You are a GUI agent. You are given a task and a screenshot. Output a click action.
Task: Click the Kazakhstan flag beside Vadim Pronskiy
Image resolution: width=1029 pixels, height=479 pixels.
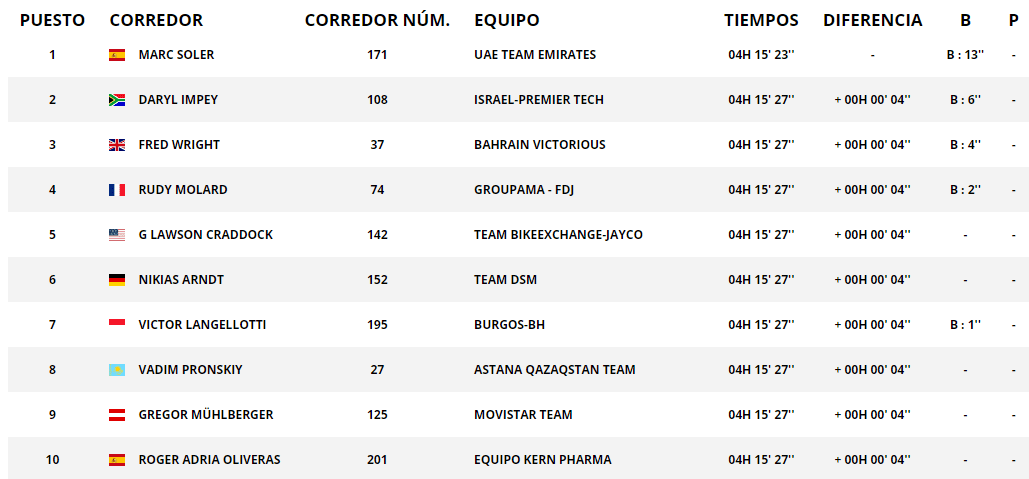(117, 370)
